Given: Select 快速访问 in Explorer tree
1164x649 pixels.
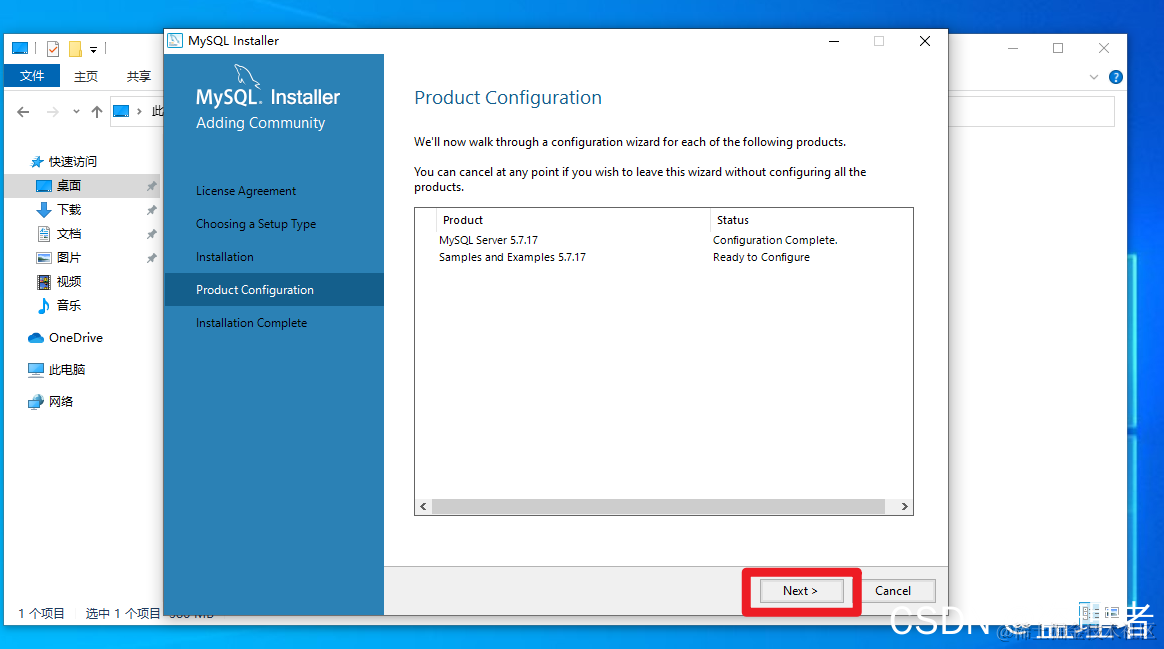Looking at the screenshot, I should pyautogui.click(x=73, y=161).
